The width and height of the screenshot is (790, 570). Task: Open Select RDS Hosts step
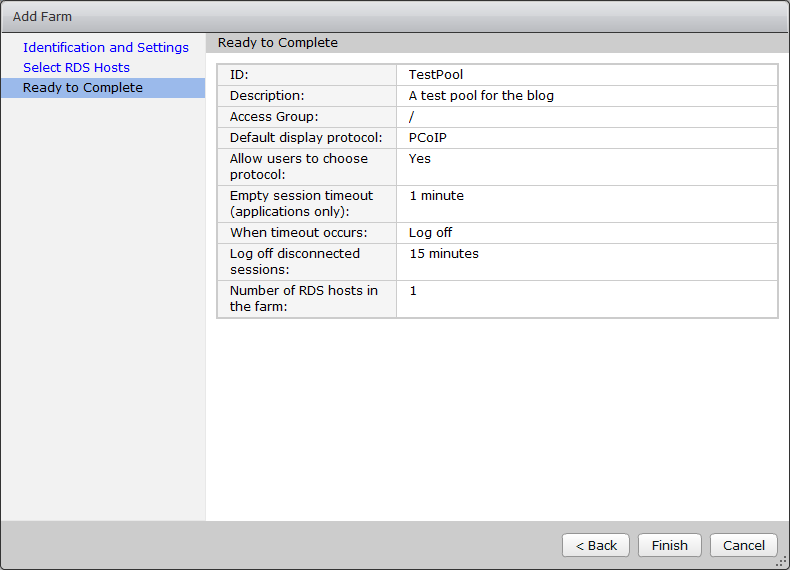76,67
